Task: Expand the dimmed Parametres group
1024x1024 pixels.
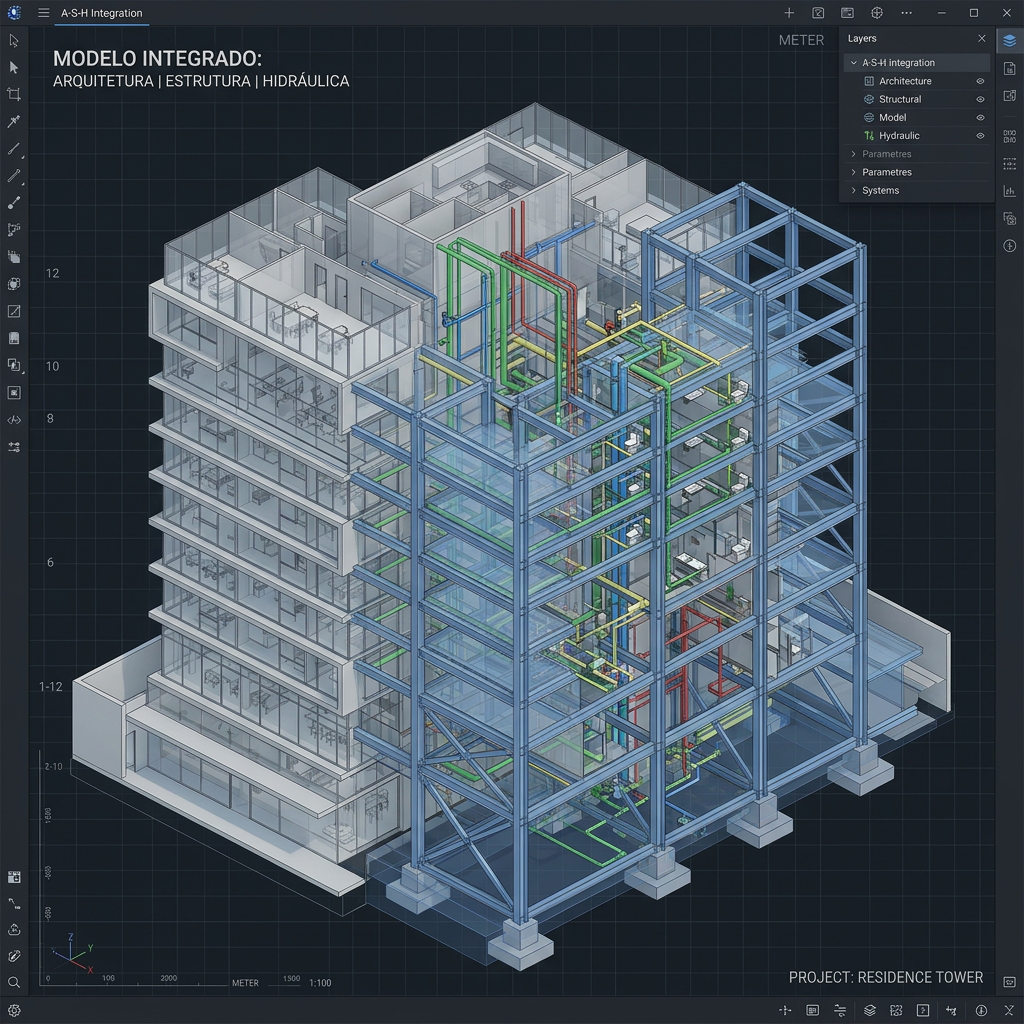Action: pos(854,154)
